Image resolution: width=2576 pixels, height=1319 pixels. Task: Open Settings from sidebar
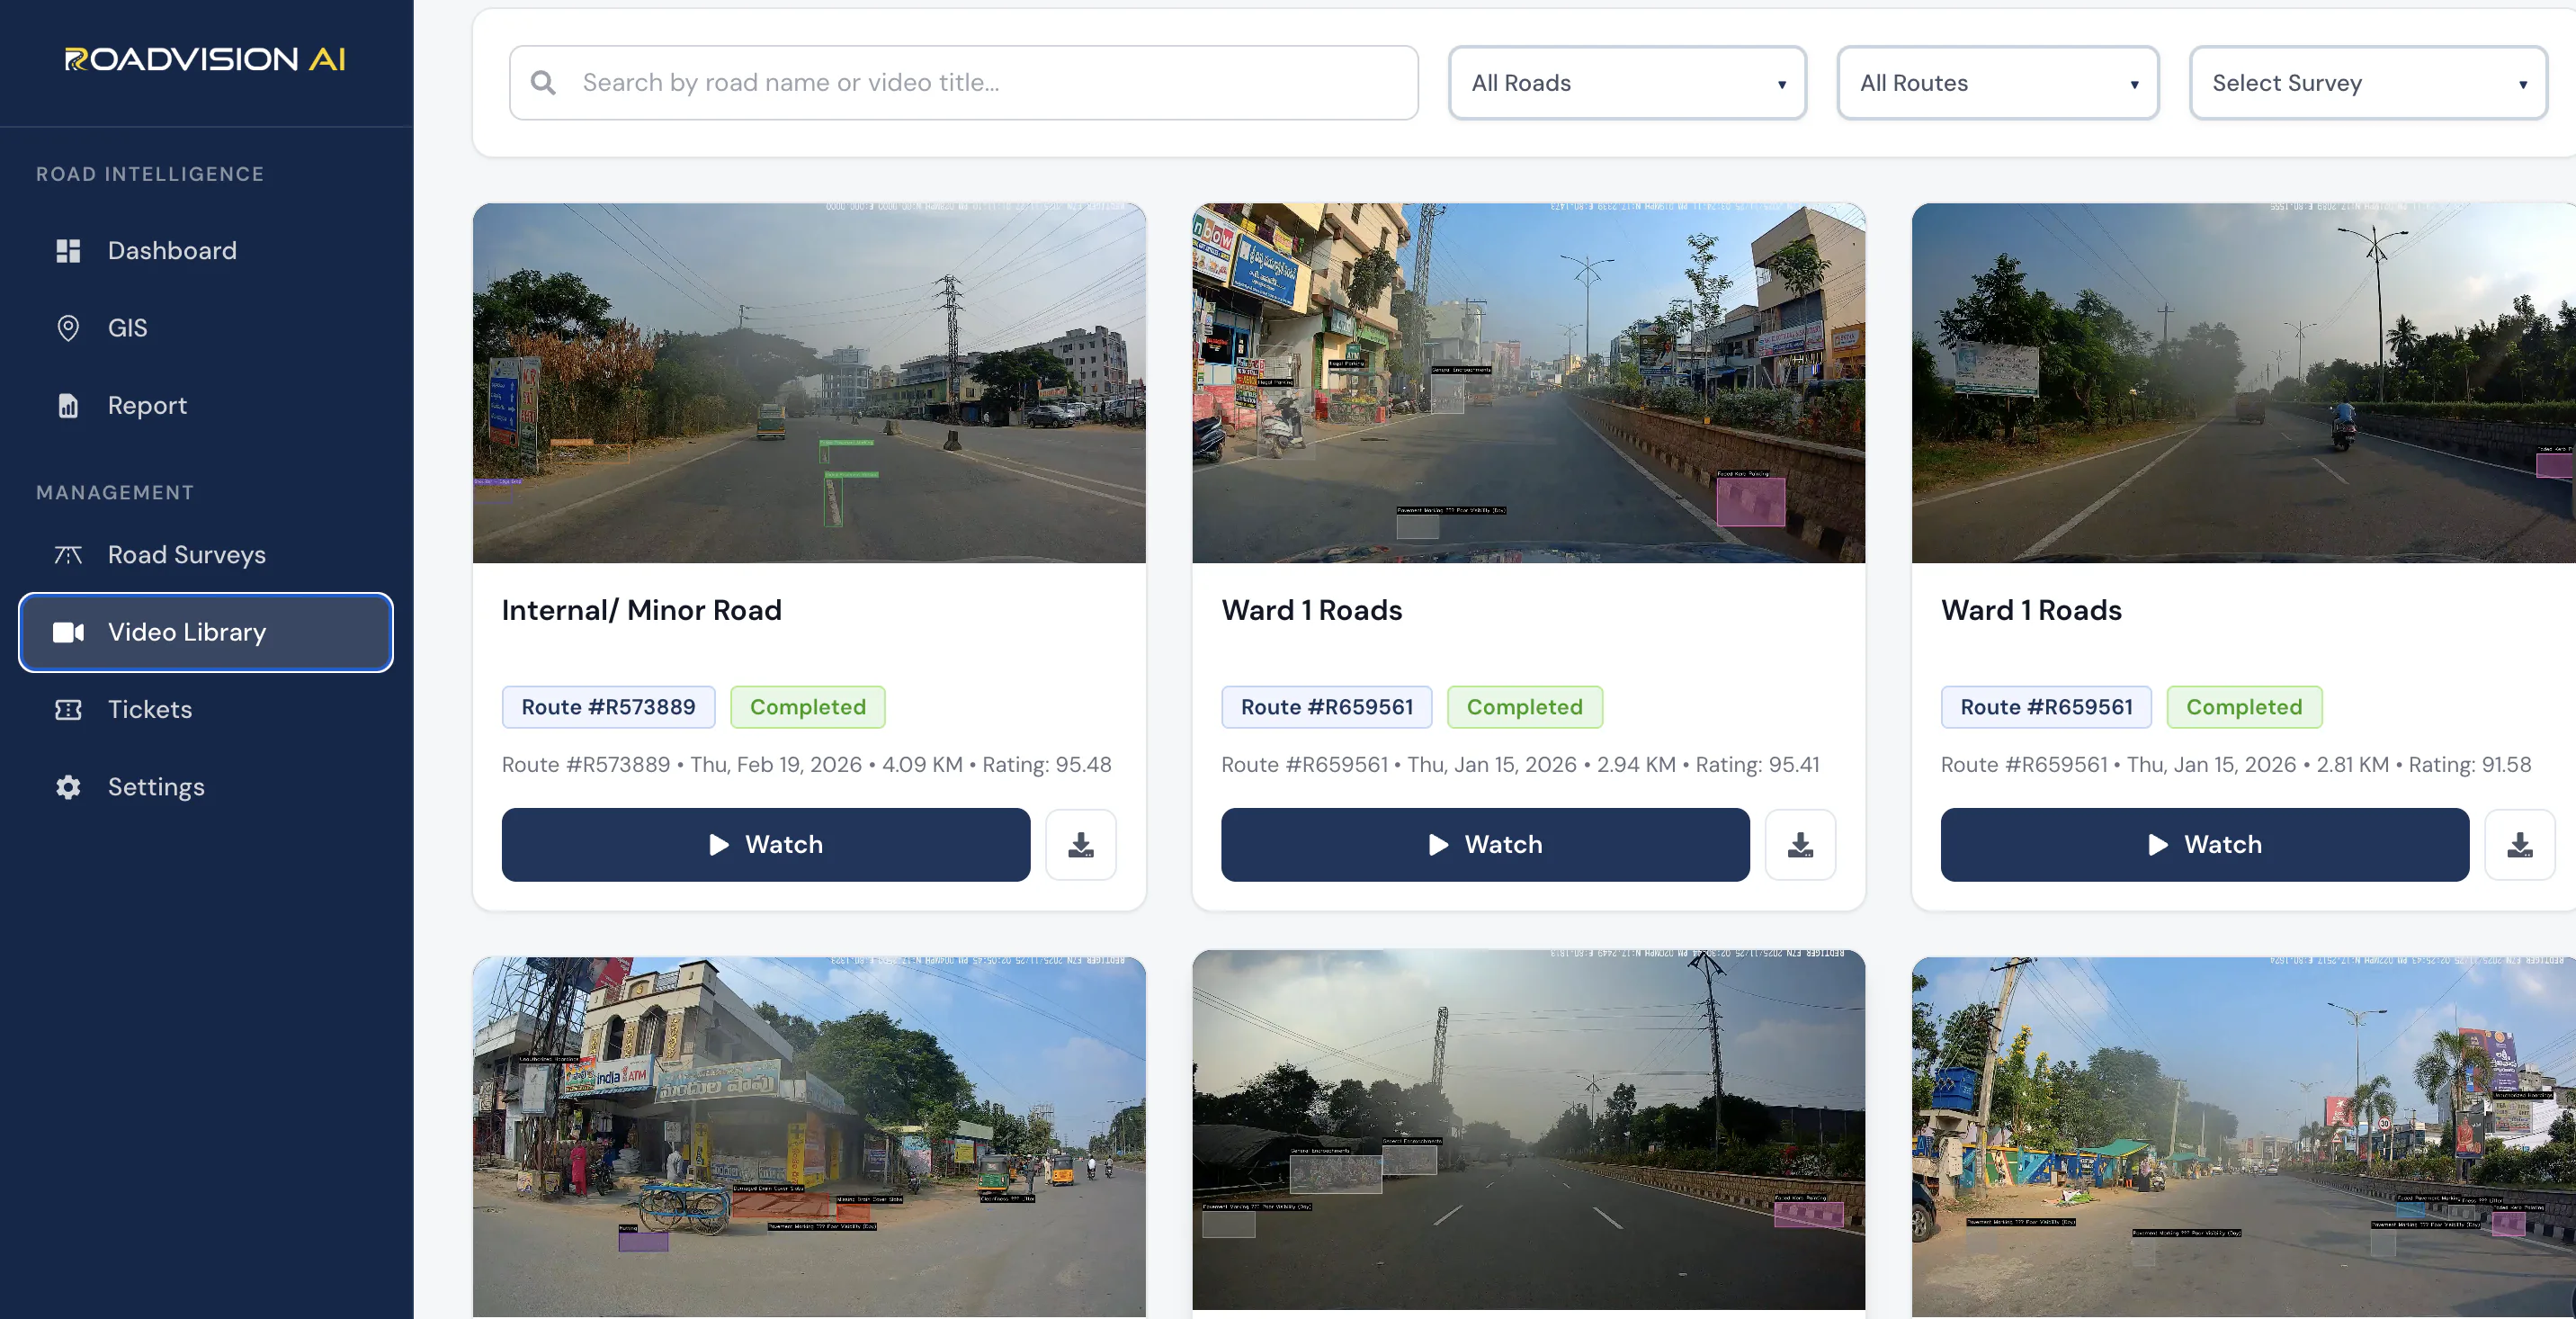(205, 787)
